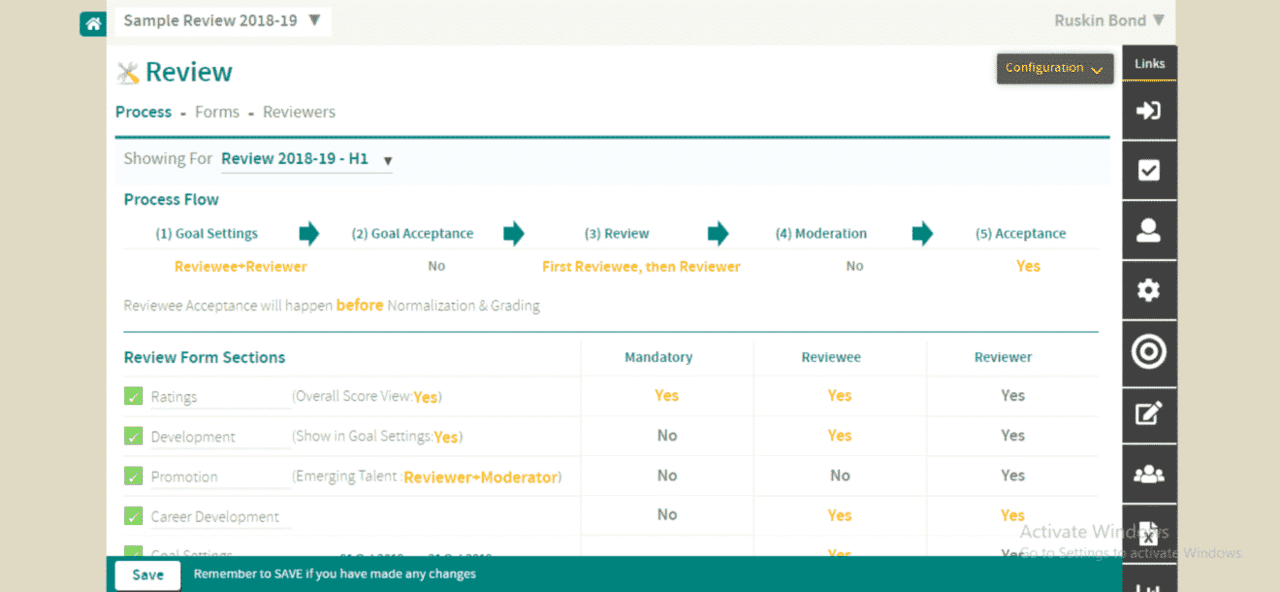
Task: Switch to the Reviewers tab
Action: pyautogui.click(x=299, y=112)
